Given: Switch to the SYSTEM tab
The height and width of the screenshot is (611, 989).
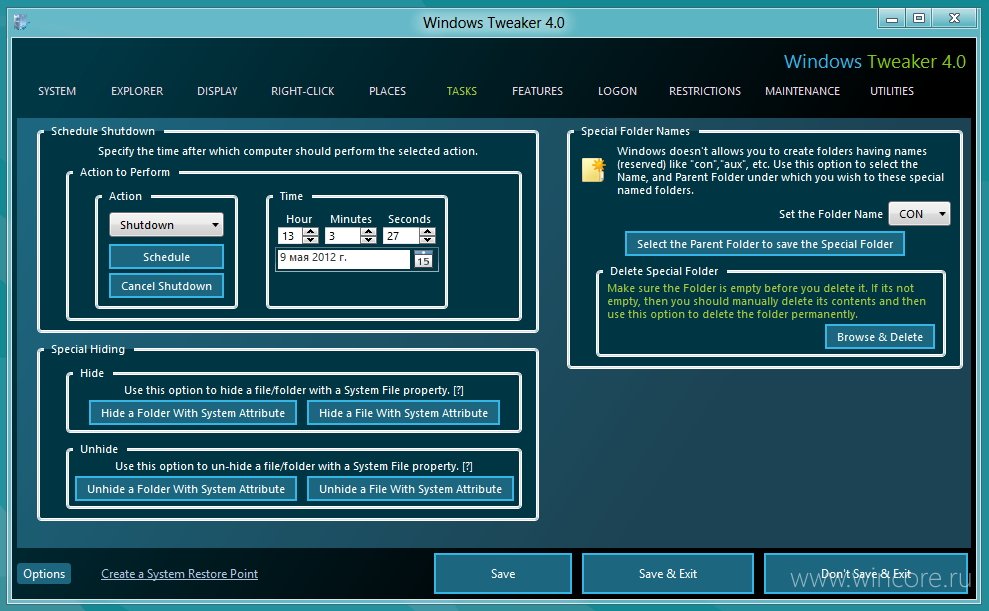Looking at the screenshot, I should [x=57, y=91].
